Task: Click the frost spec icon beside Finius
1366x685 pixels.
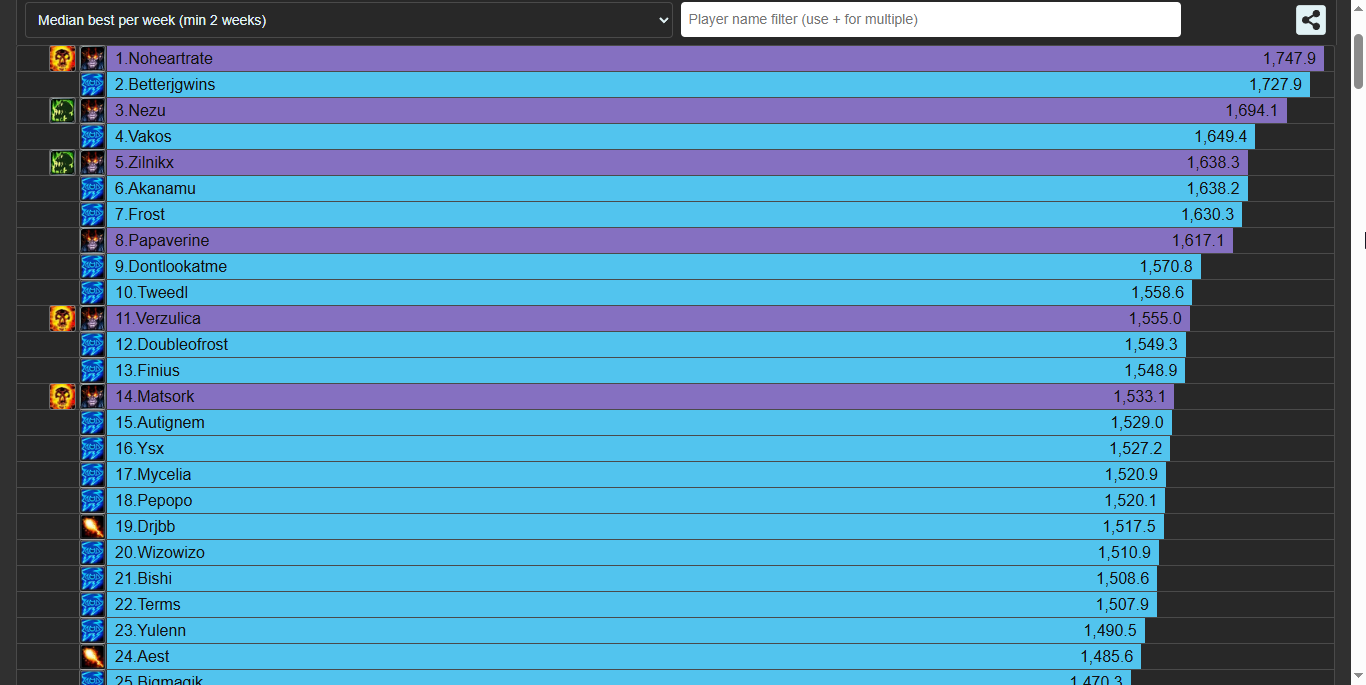Action: (92, 371)
